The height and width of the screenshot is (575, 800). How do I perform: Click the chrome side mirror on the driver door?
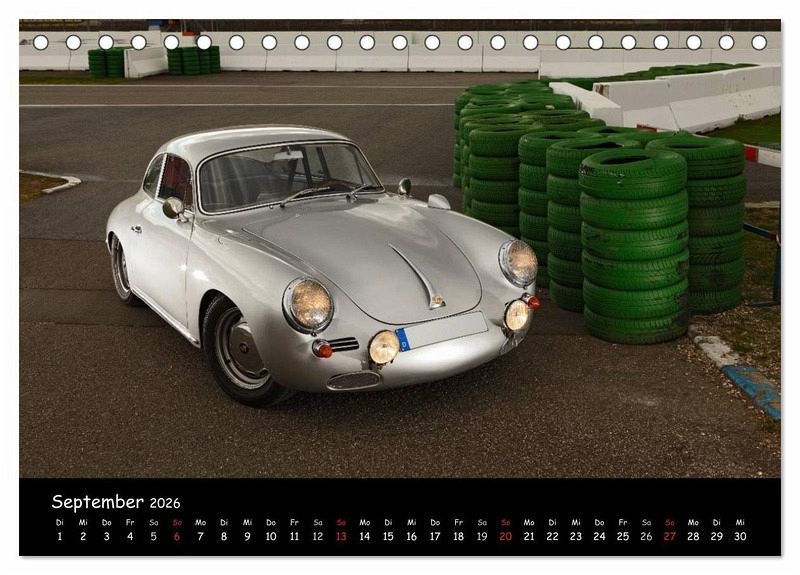tap(174, 207)
